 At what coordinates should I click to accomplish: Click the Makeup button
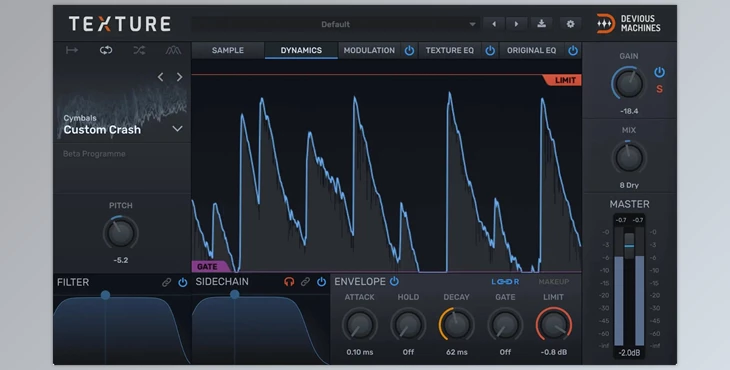tap(554, 282)
